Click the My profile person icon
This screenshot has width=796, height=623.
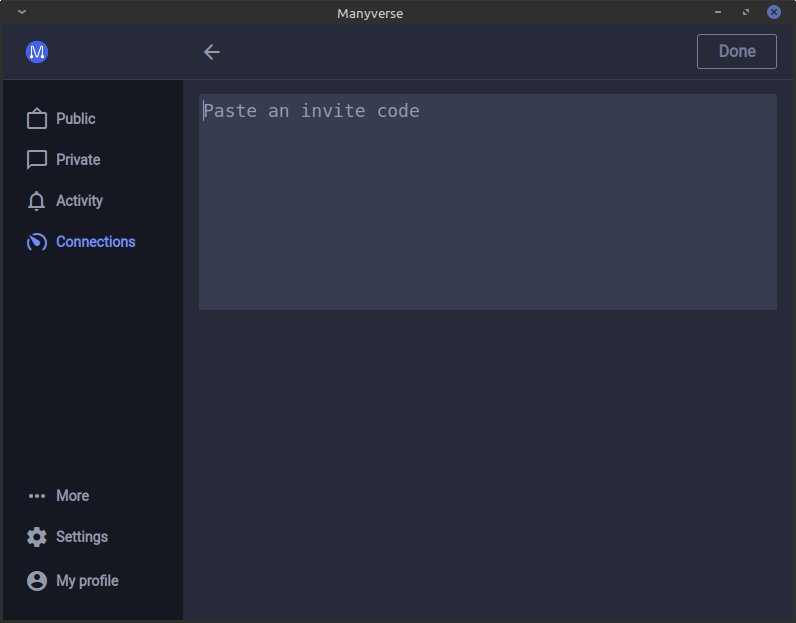(37, 581)
